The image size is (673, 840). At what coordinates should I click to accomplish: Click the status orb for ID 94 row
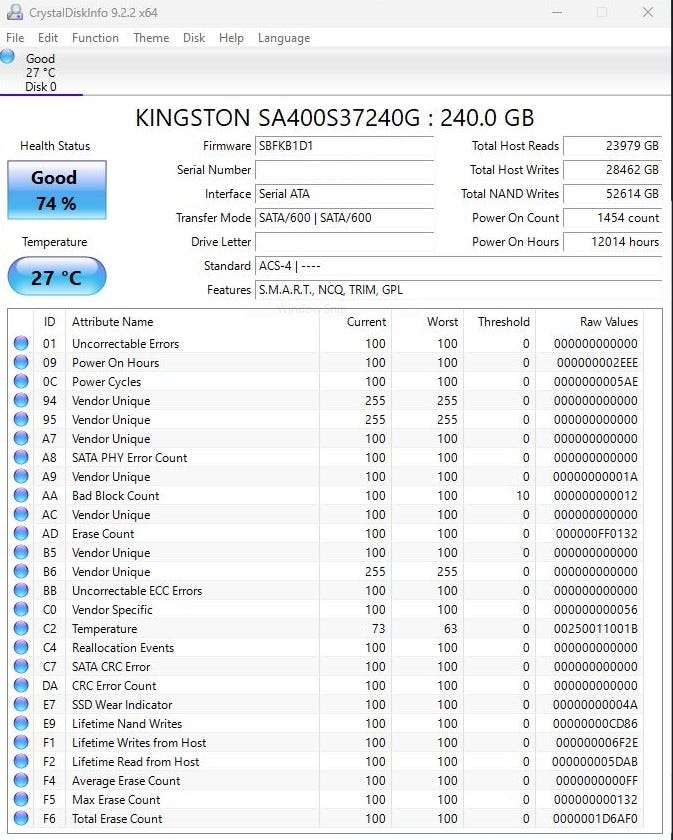(x=21, y=400)
